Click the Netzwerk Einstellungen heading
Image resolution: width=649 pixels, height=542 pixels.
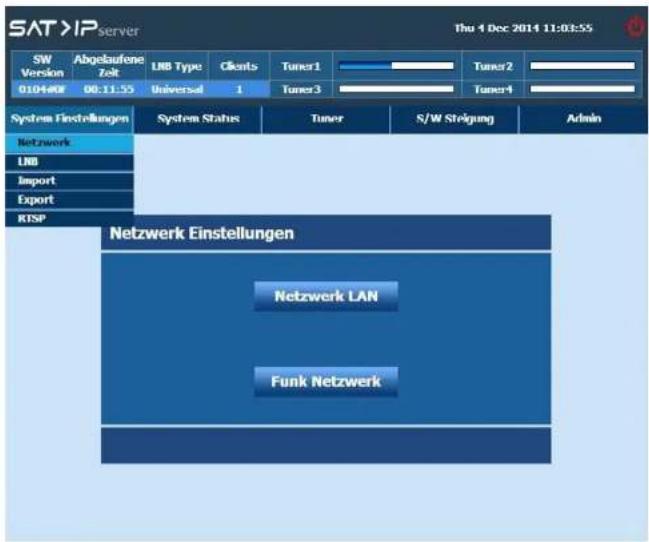click(202, 233)
